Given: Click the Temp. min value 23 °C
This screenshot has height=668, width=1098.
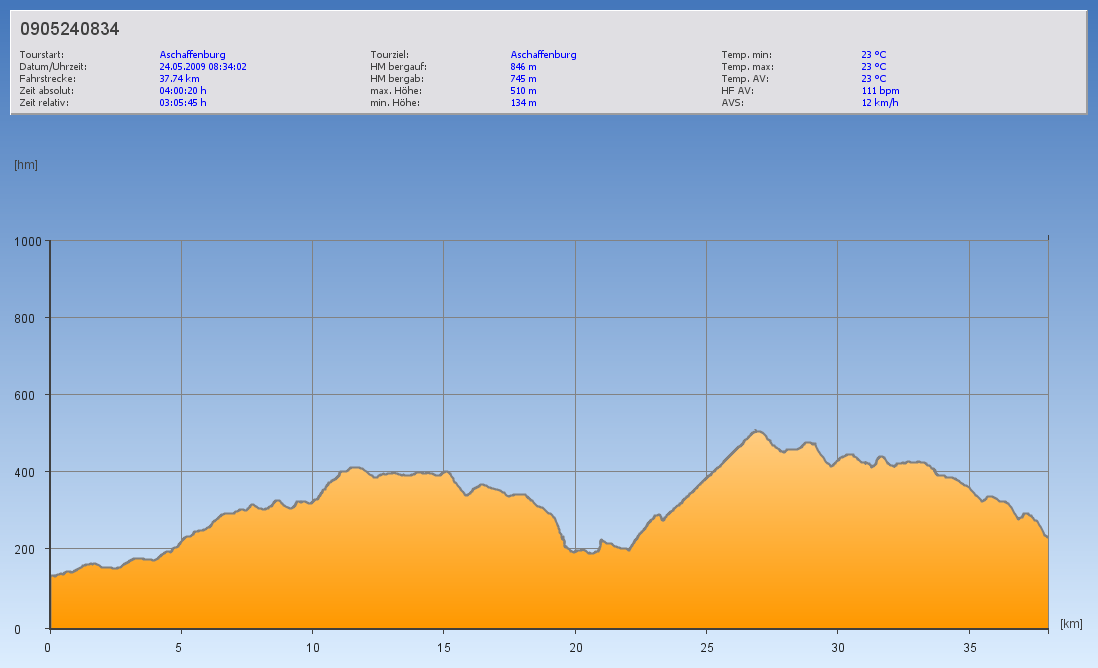Looking at the screenshot, I should 873,55.
